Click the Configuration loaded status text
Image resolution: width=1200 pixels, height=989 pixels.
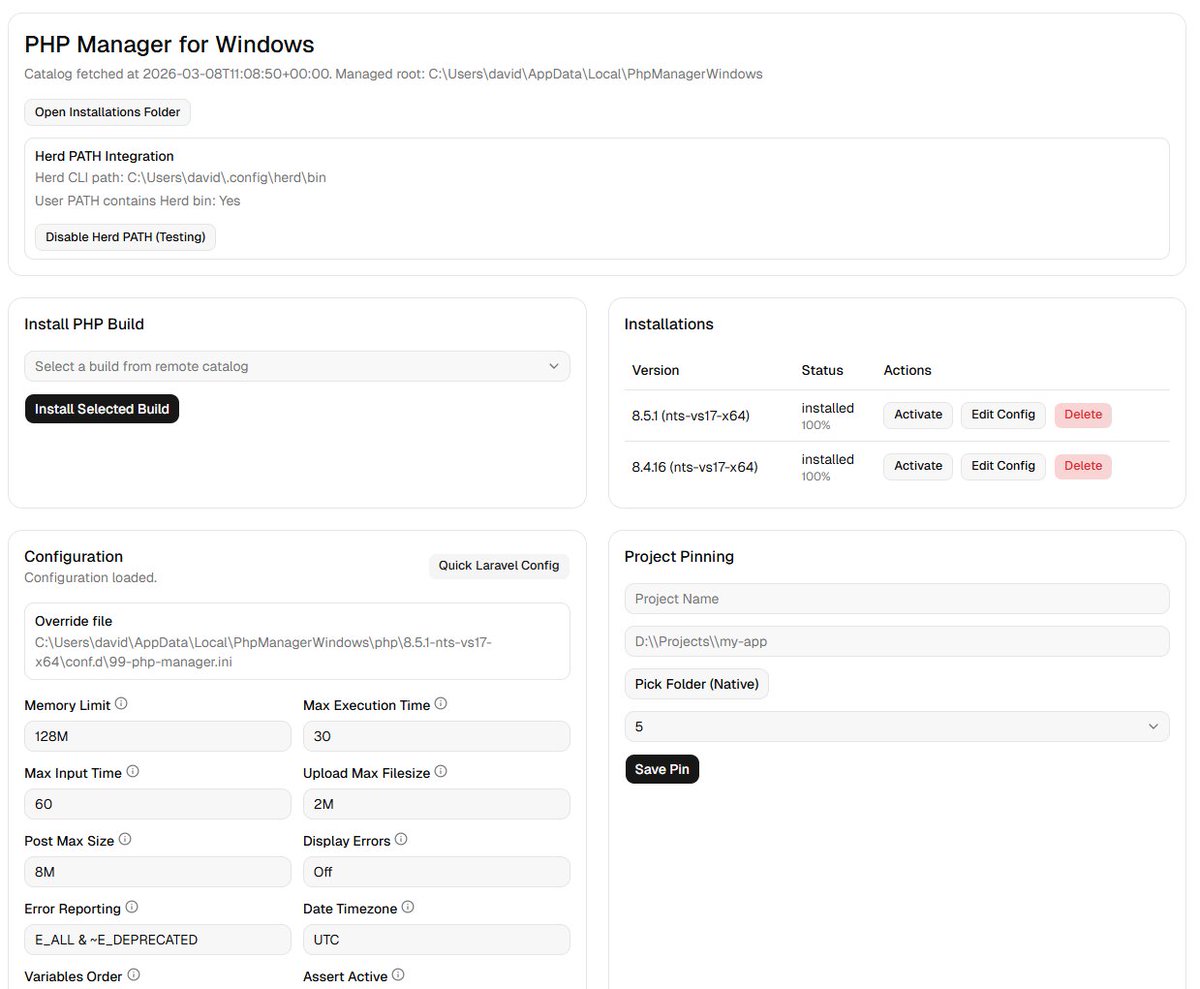pos(91,577)
